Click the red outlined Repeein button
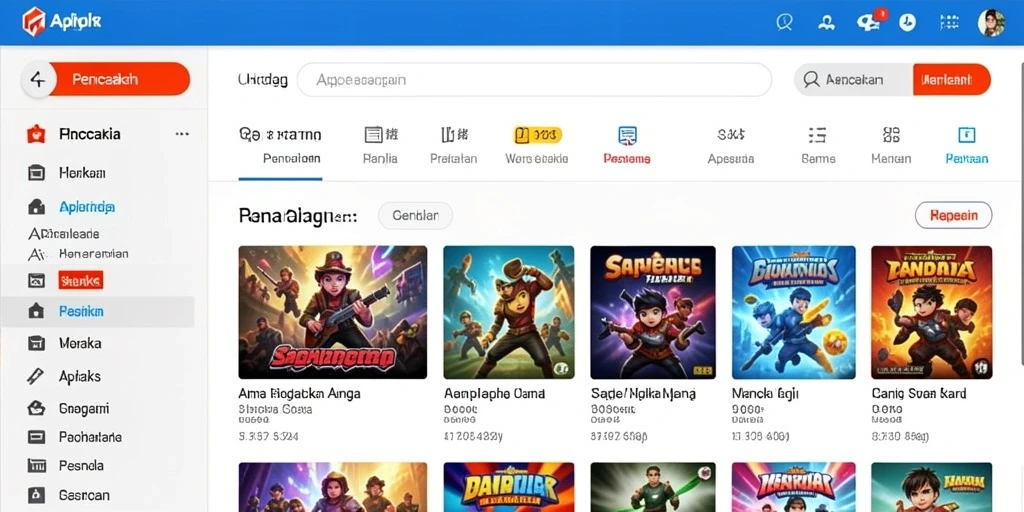This screenshot has width=1024, height=512. tap(953, 216)
